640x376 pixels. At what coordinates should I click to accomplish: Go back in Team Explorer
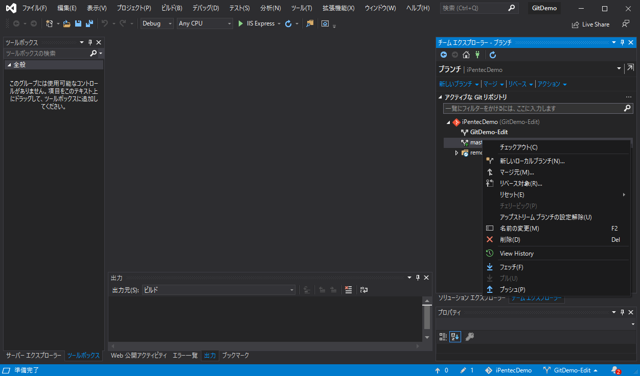point(444,55)
